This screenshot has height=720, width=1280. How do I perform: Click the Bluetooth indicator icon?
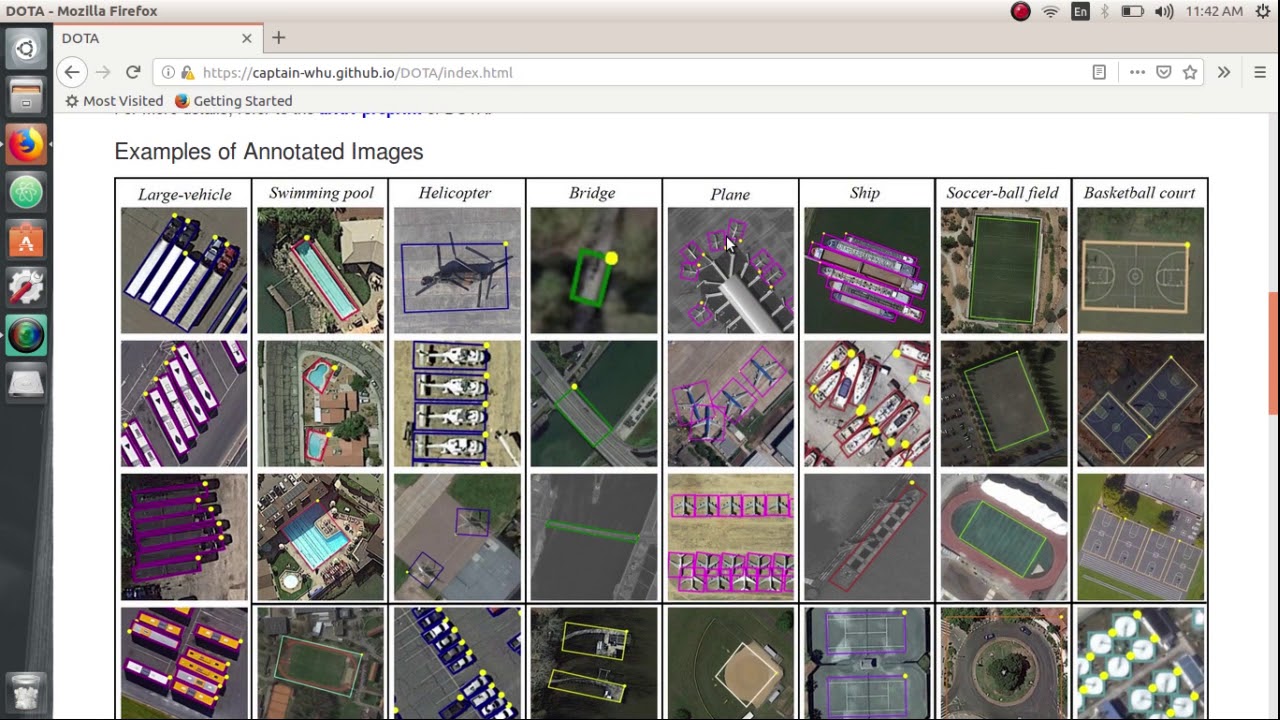tap(1105, 12)
